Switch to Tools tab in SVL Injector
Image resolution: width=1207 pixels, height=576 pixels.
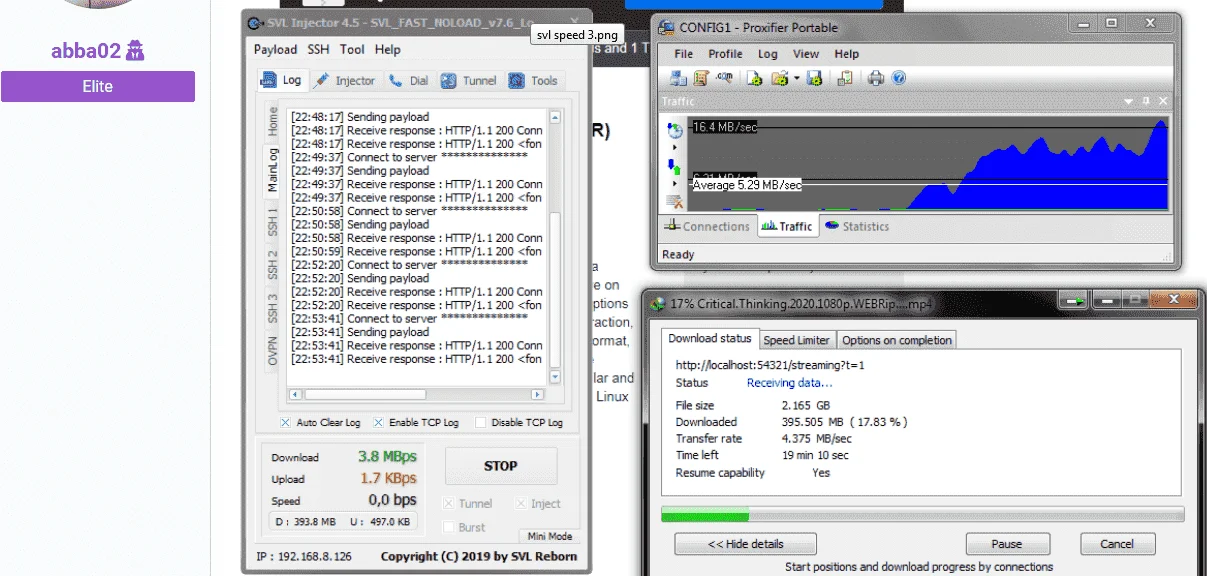(x=534, y=81)
